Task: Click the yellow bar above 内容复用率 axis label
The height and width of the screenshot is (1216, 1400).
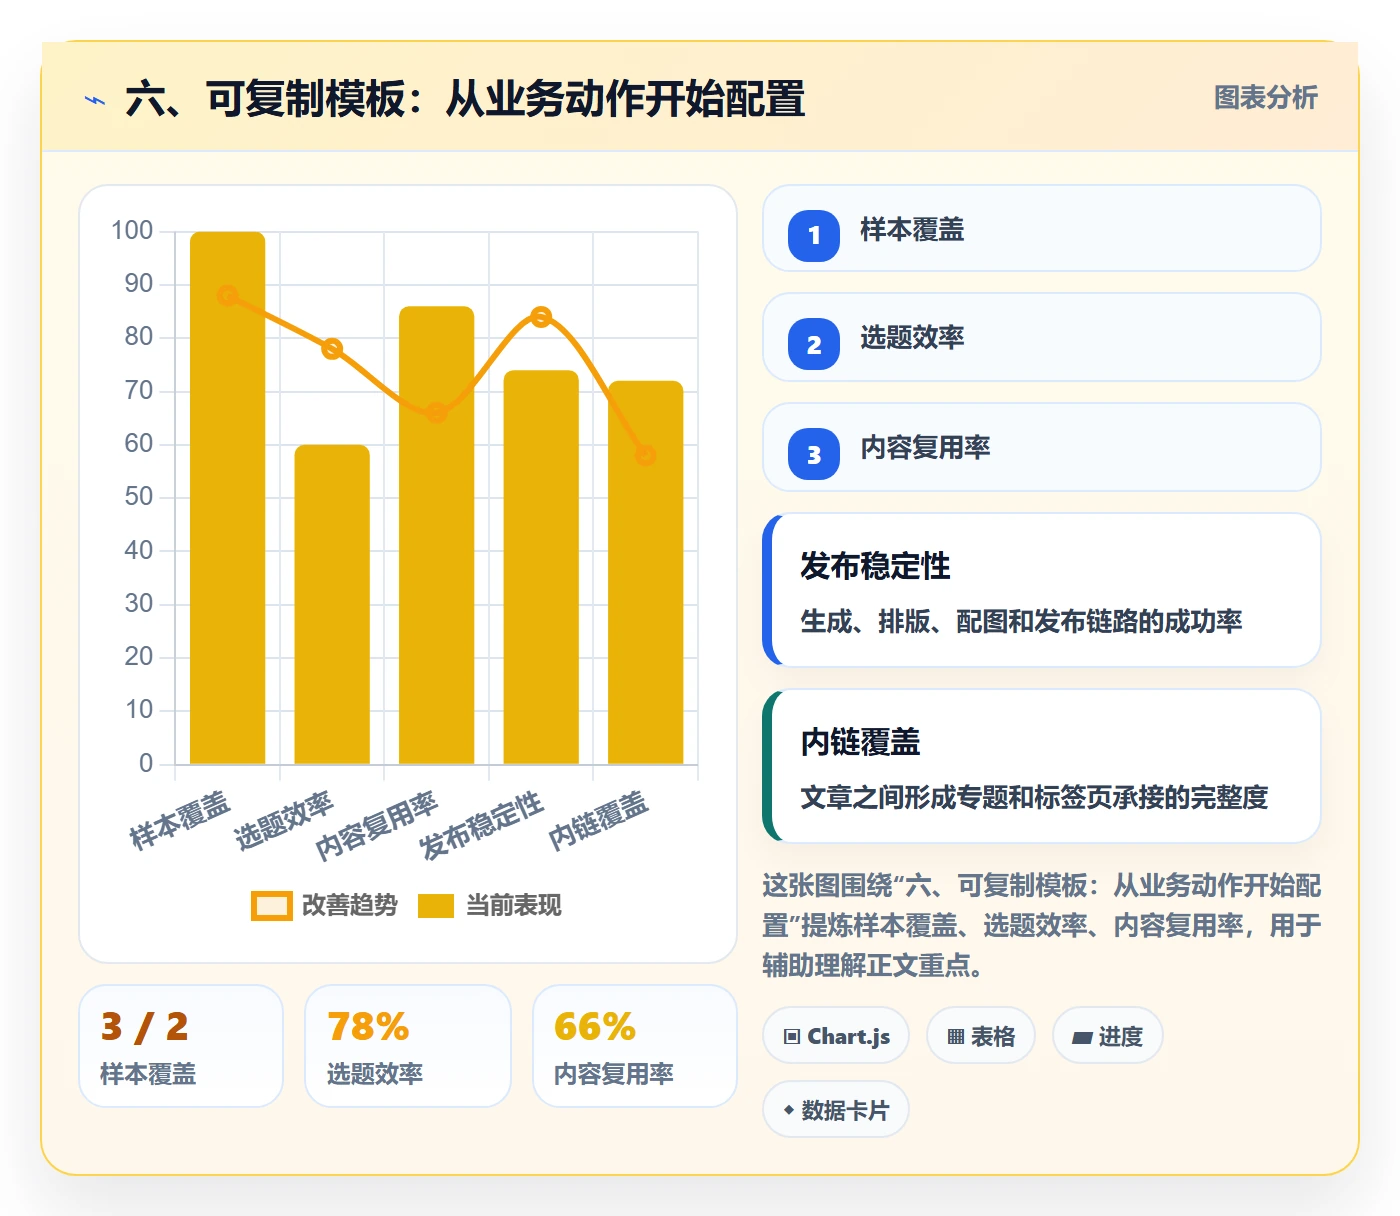Action: [x=437, y=535]
